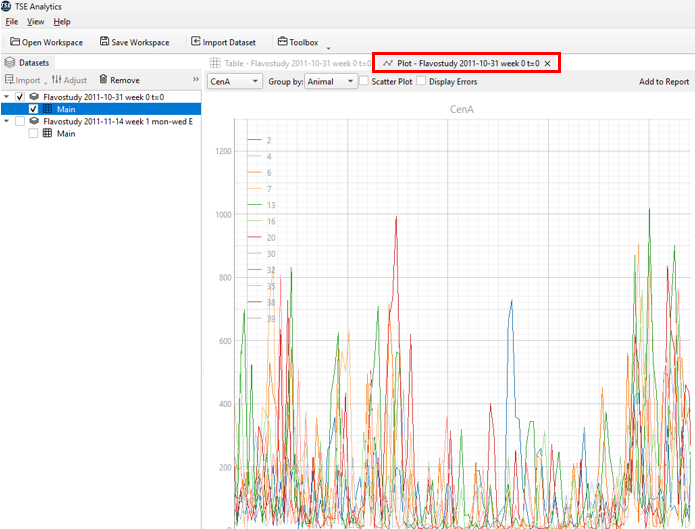Viewport: 695px width, 529px height.
Task: Click the toolbar overflow chevron beside Remove
Action: point(195,80)
